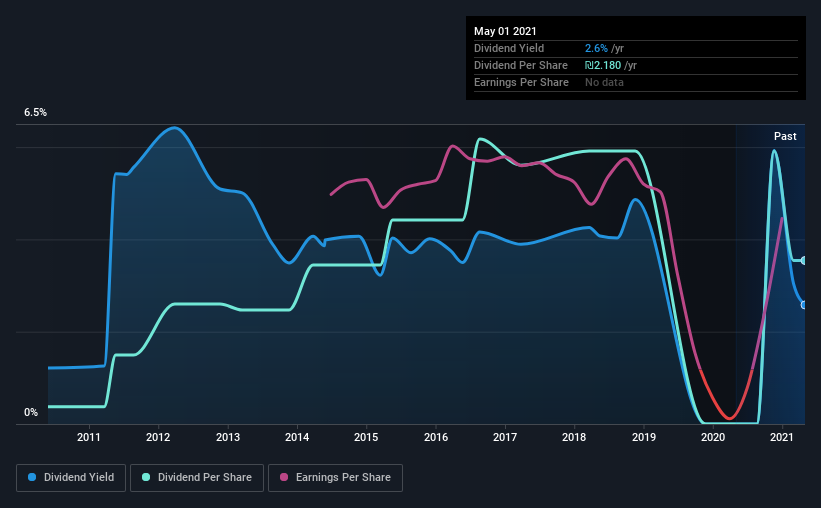Click the Past region label

pos(785,136)
